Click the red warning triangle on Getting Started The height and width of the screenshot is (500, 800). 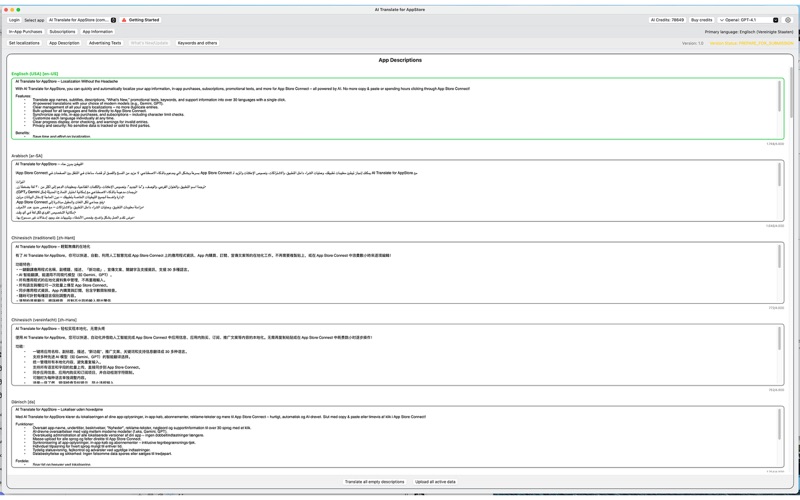coord(124,20)
